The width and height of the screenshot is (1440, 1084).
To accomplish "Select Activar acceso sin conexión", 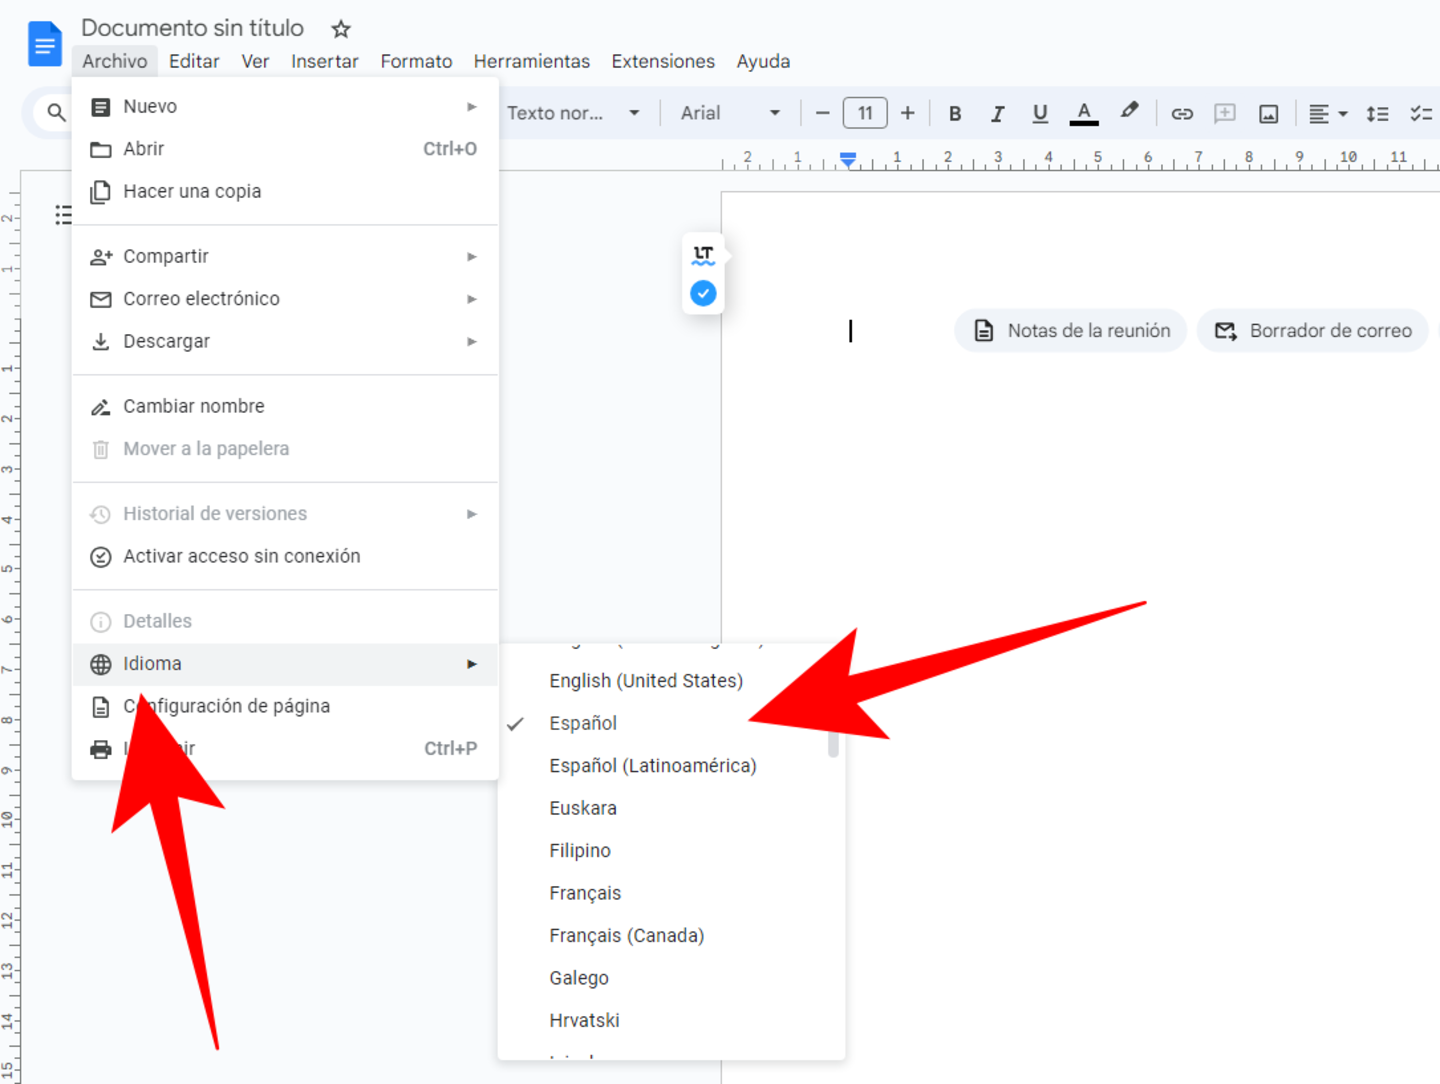I will pyautogui.click(x=285, y=557).
